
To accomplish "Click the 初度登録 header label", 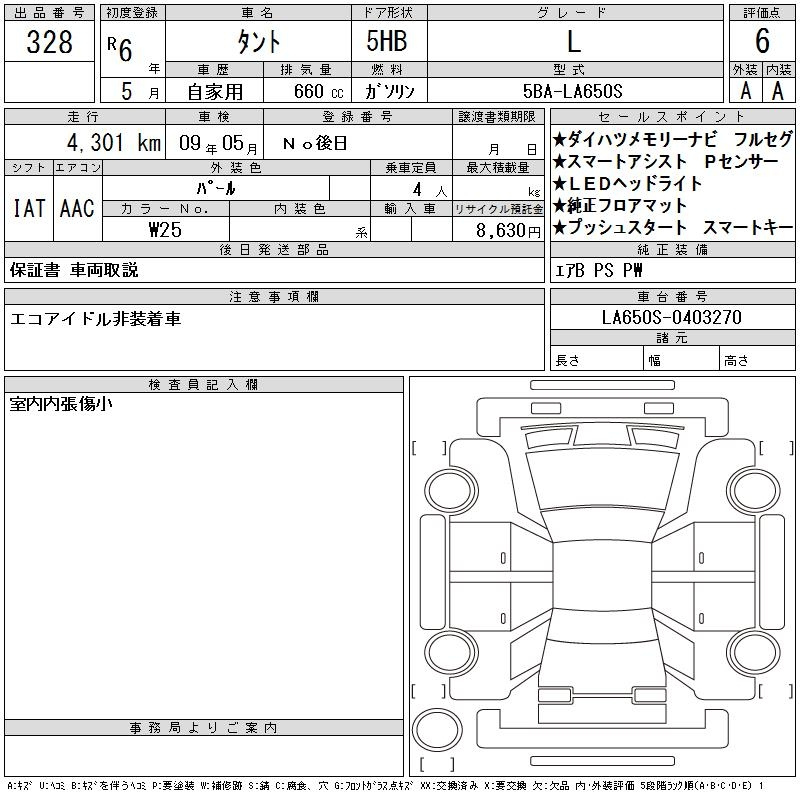I will (x=133, y=13).
